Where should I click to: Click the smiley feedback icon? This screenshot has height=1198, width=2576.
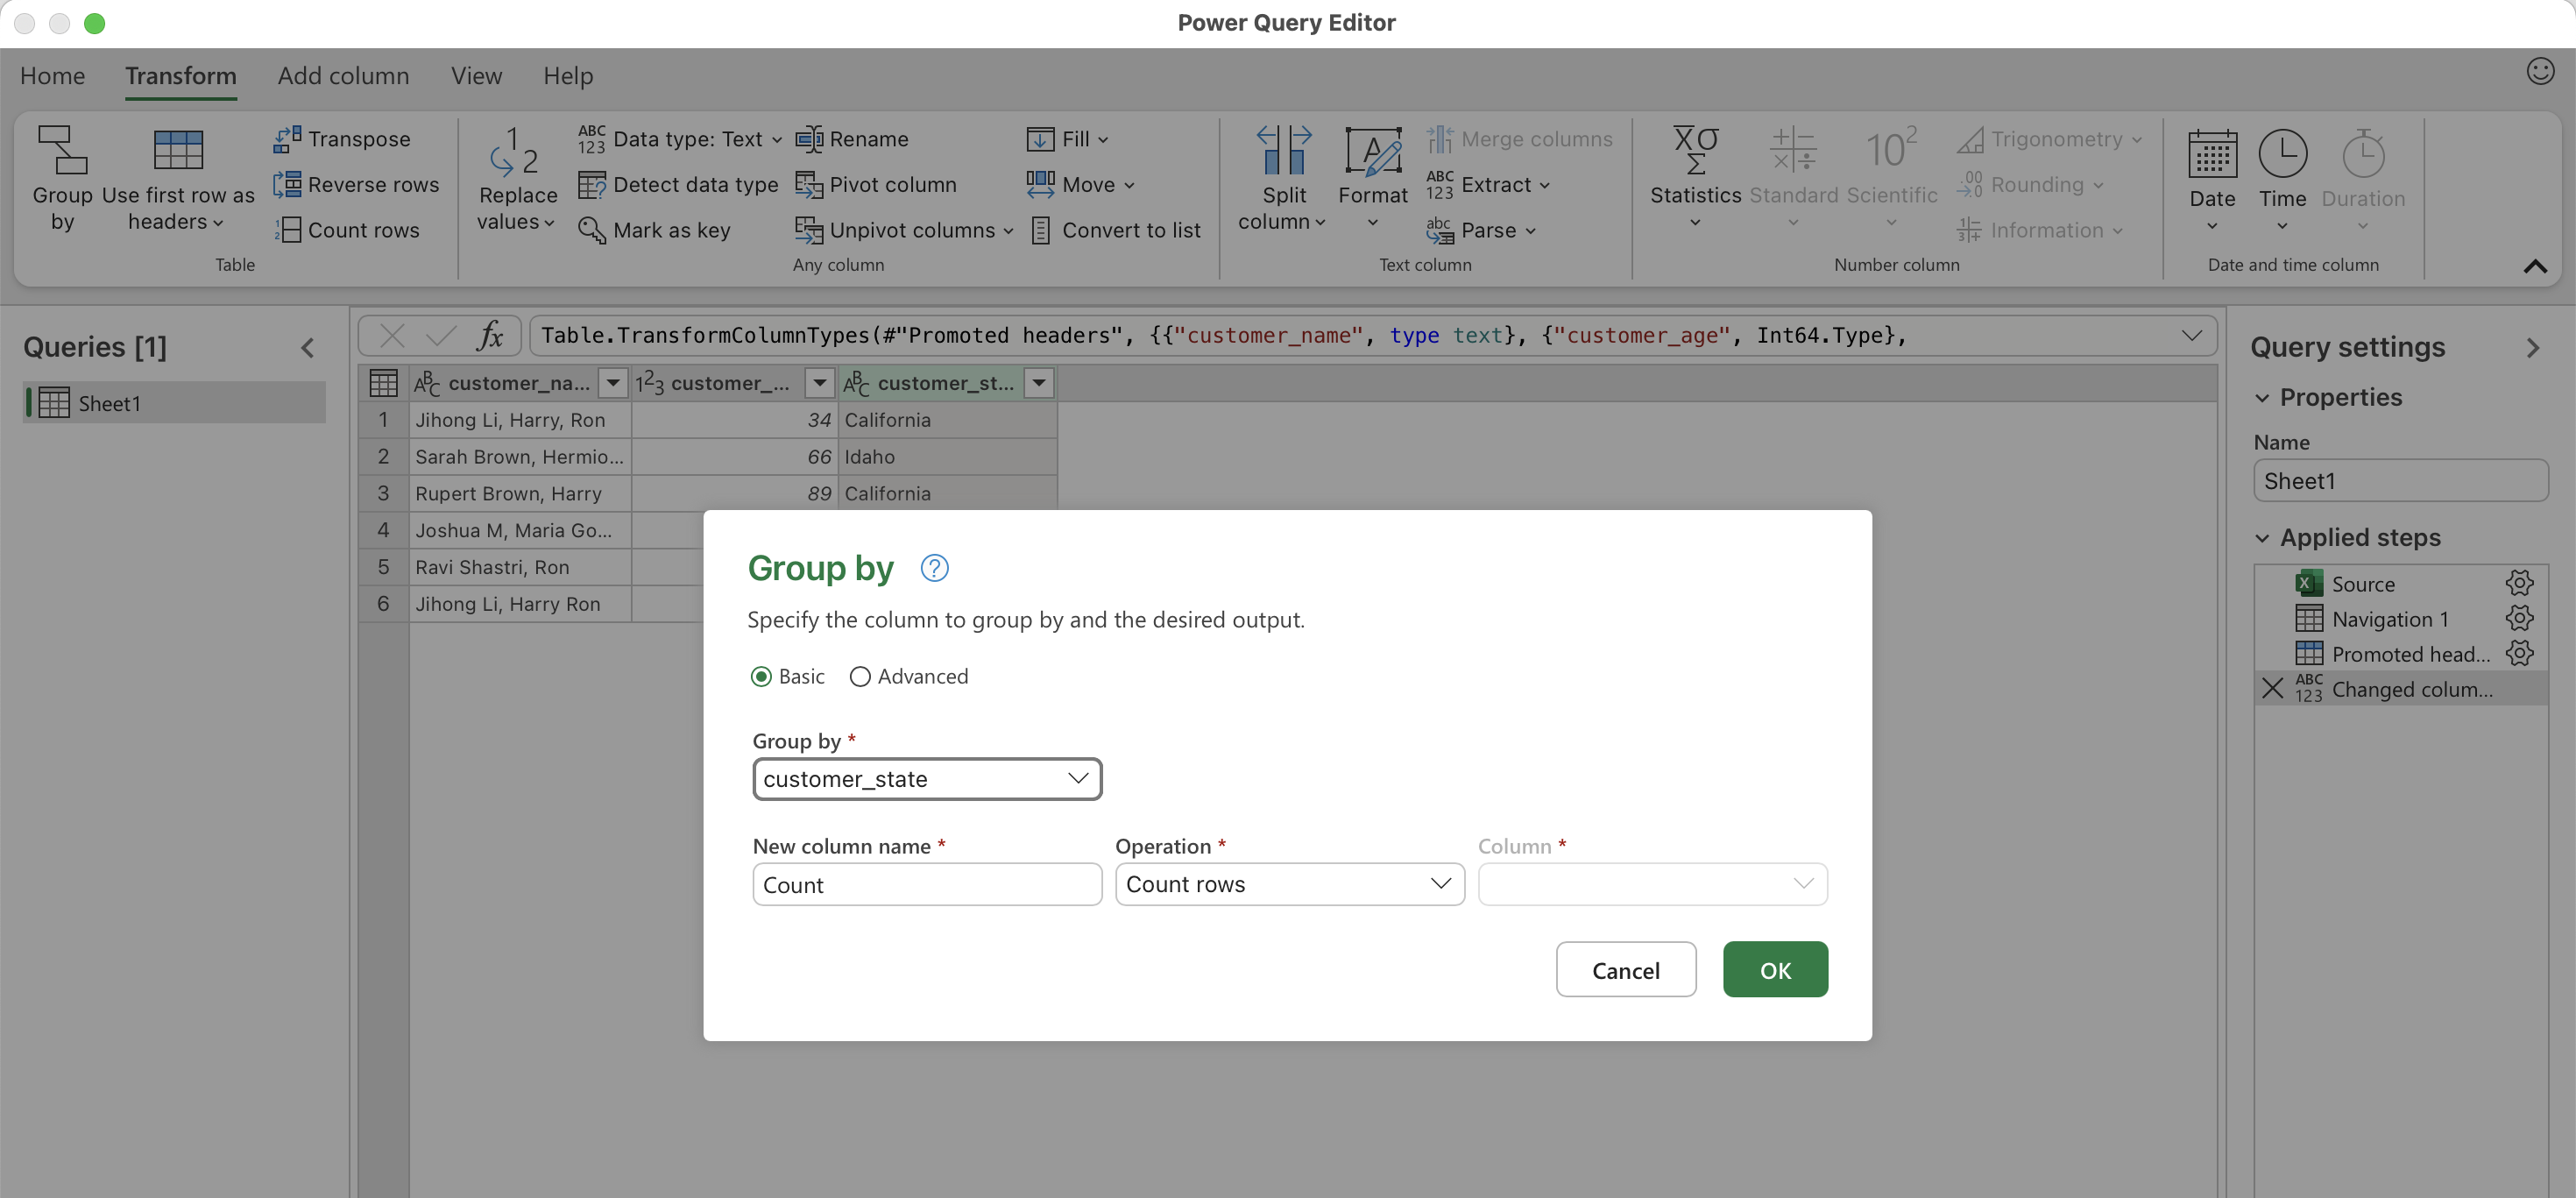pyautogui.click(x=2540, y=71)
